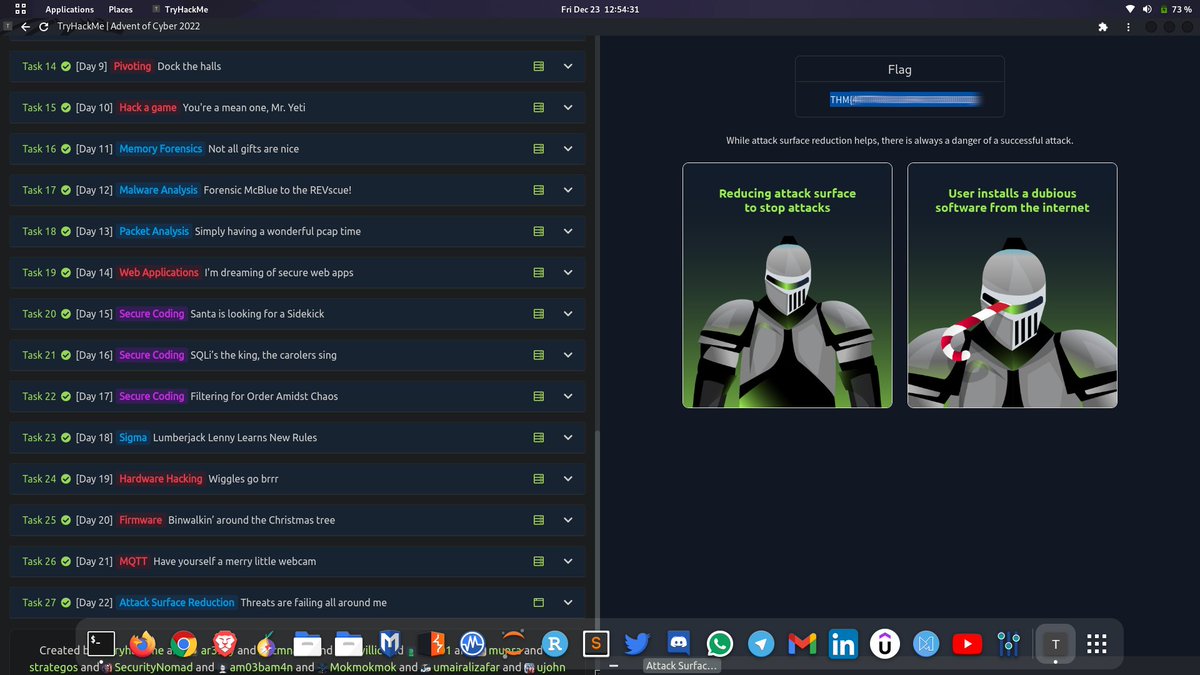Open the Places menu in top bar
The height and width of the screenshot is (675, 1200).
coord(120,9)
